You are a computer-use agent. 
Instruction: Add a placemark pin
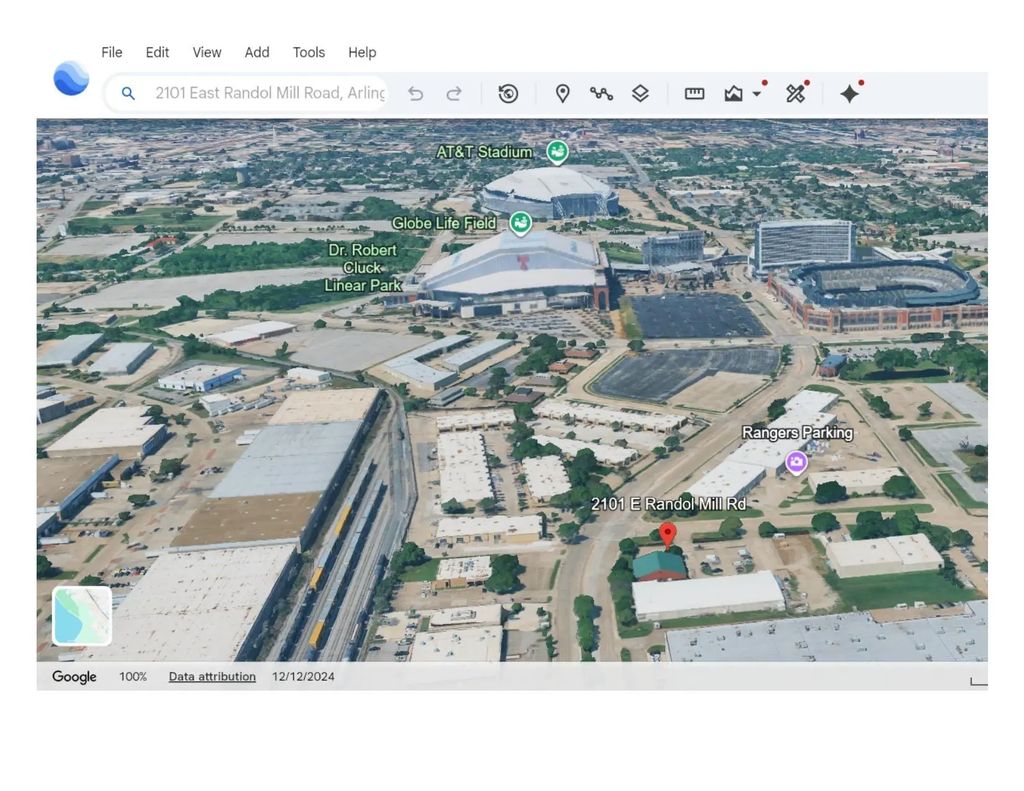coord(562,94)
